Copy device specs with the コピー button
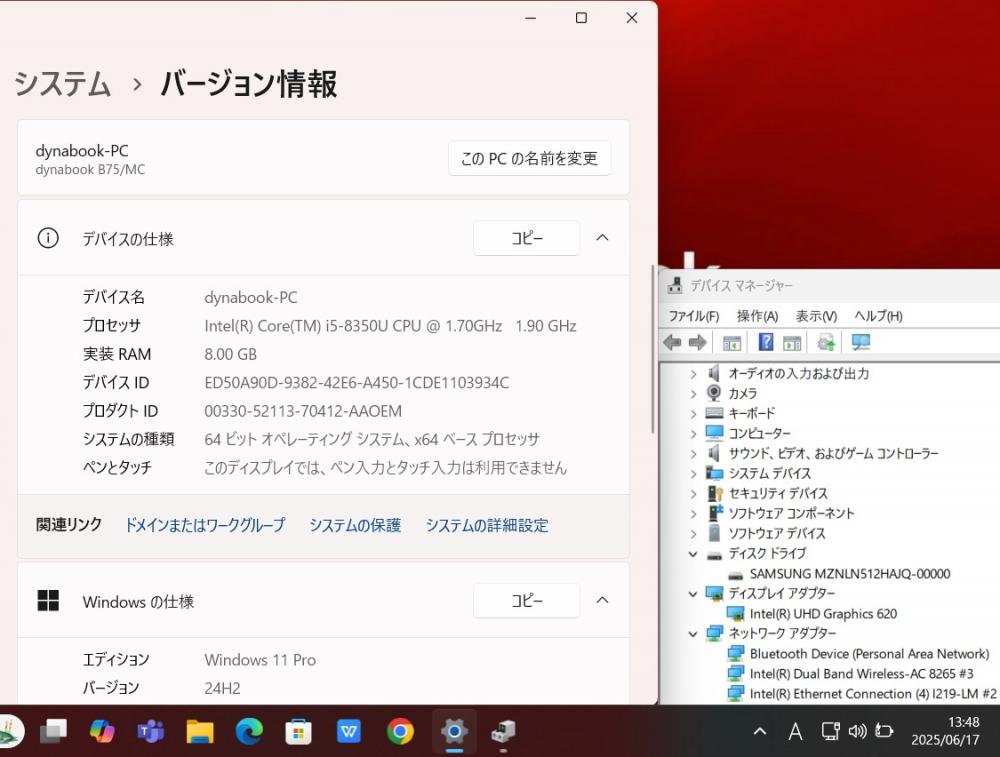This screenshot has width=1000, height=757. 526,238
